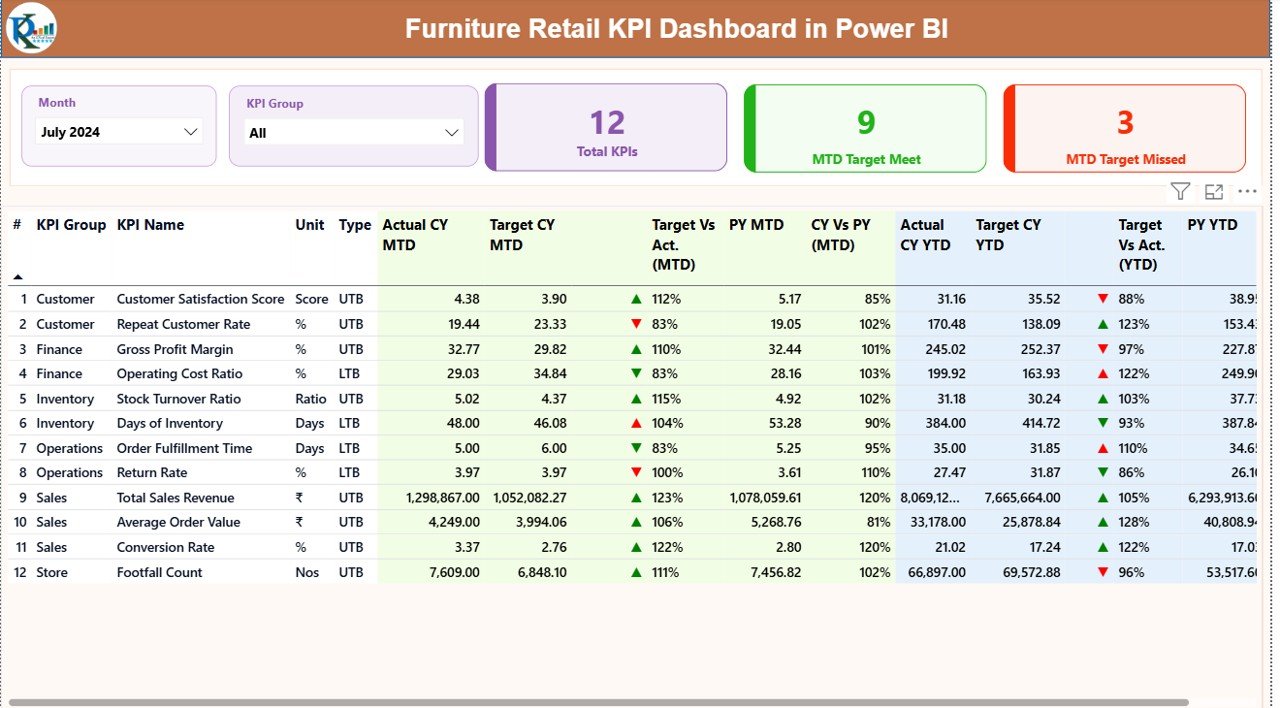Select the 12 Total KPIs card
Image resolution: width=1280 pixels, height=708 pixels.
[x=605, y=127]
